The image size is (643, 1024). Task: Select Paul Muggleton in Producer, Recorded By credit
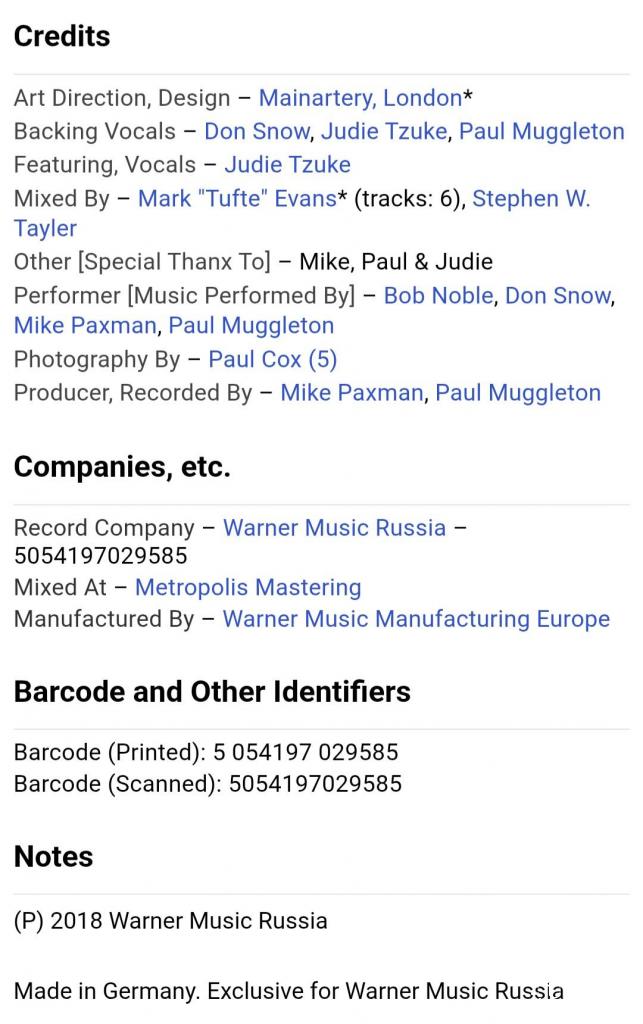click(x=518, y=393)
